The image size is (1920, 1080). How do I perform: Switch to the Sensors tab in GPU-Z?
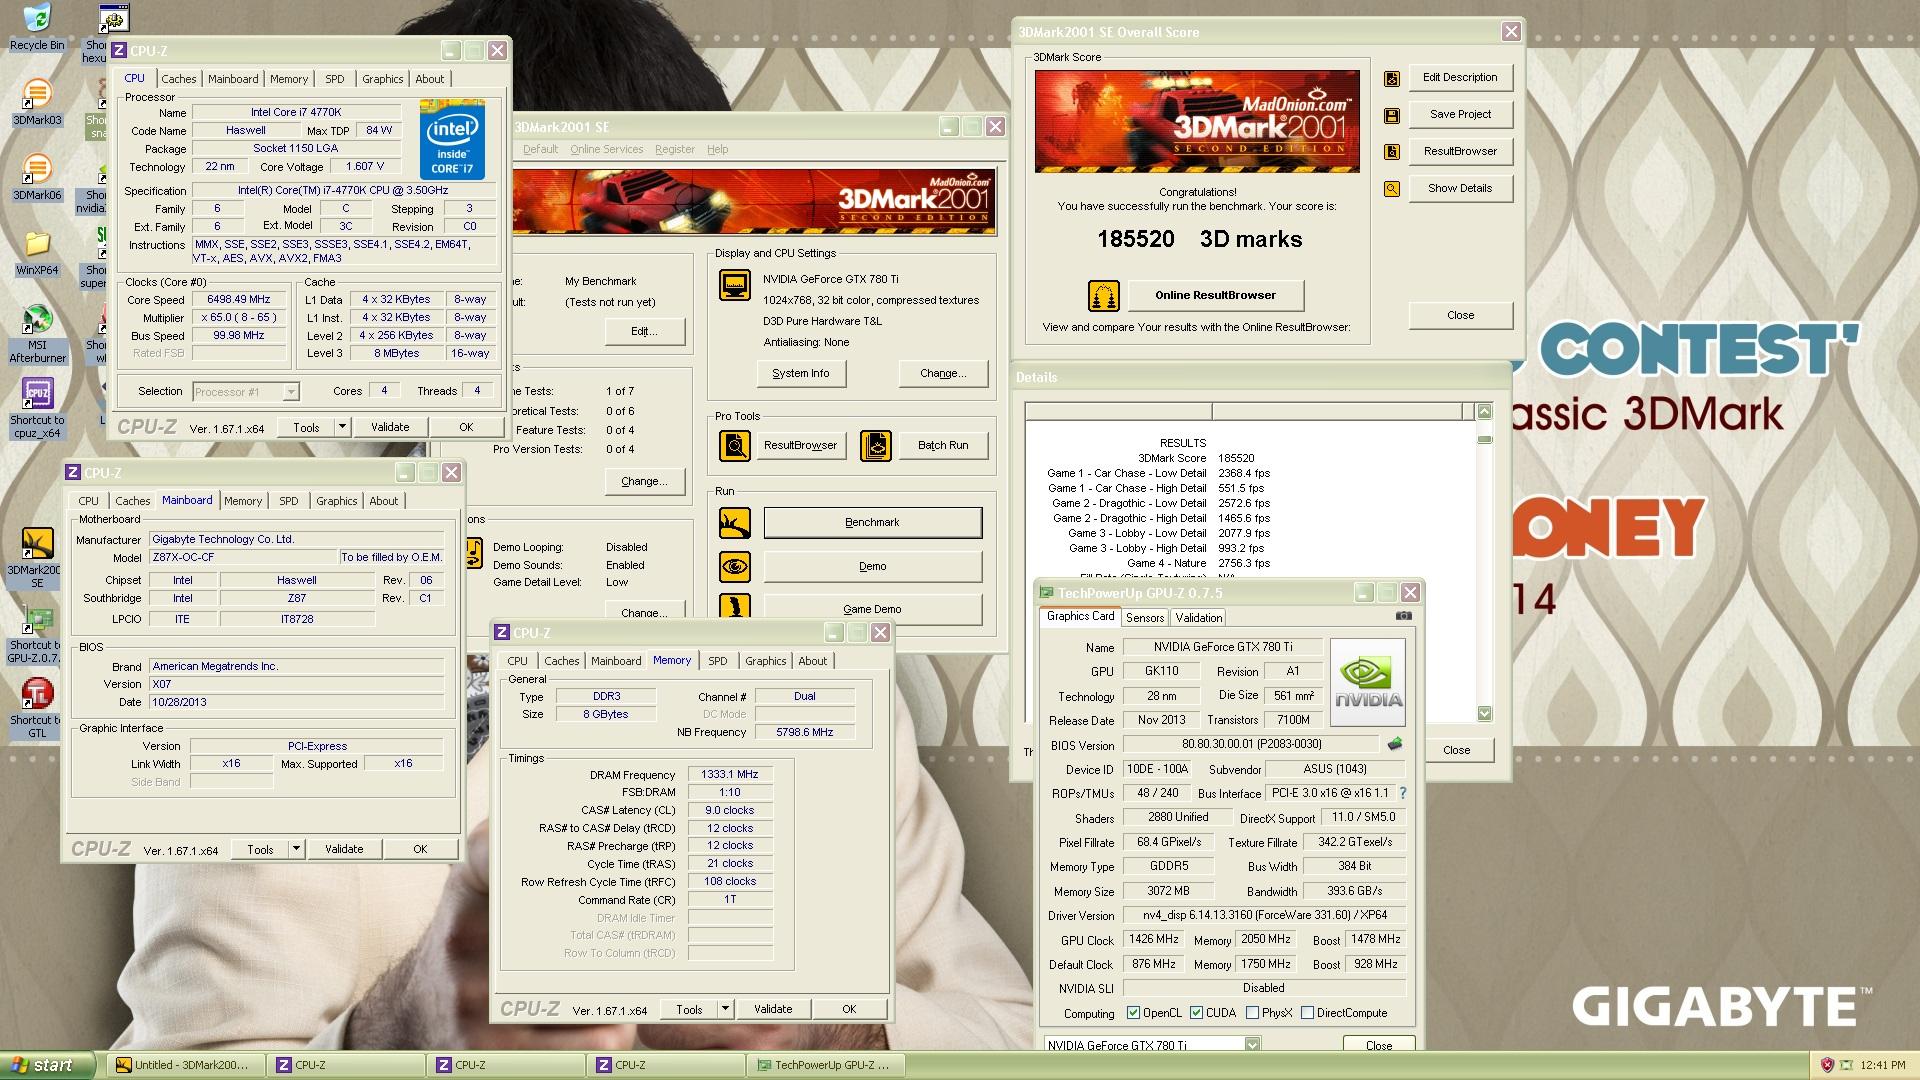click(1144, 618)
